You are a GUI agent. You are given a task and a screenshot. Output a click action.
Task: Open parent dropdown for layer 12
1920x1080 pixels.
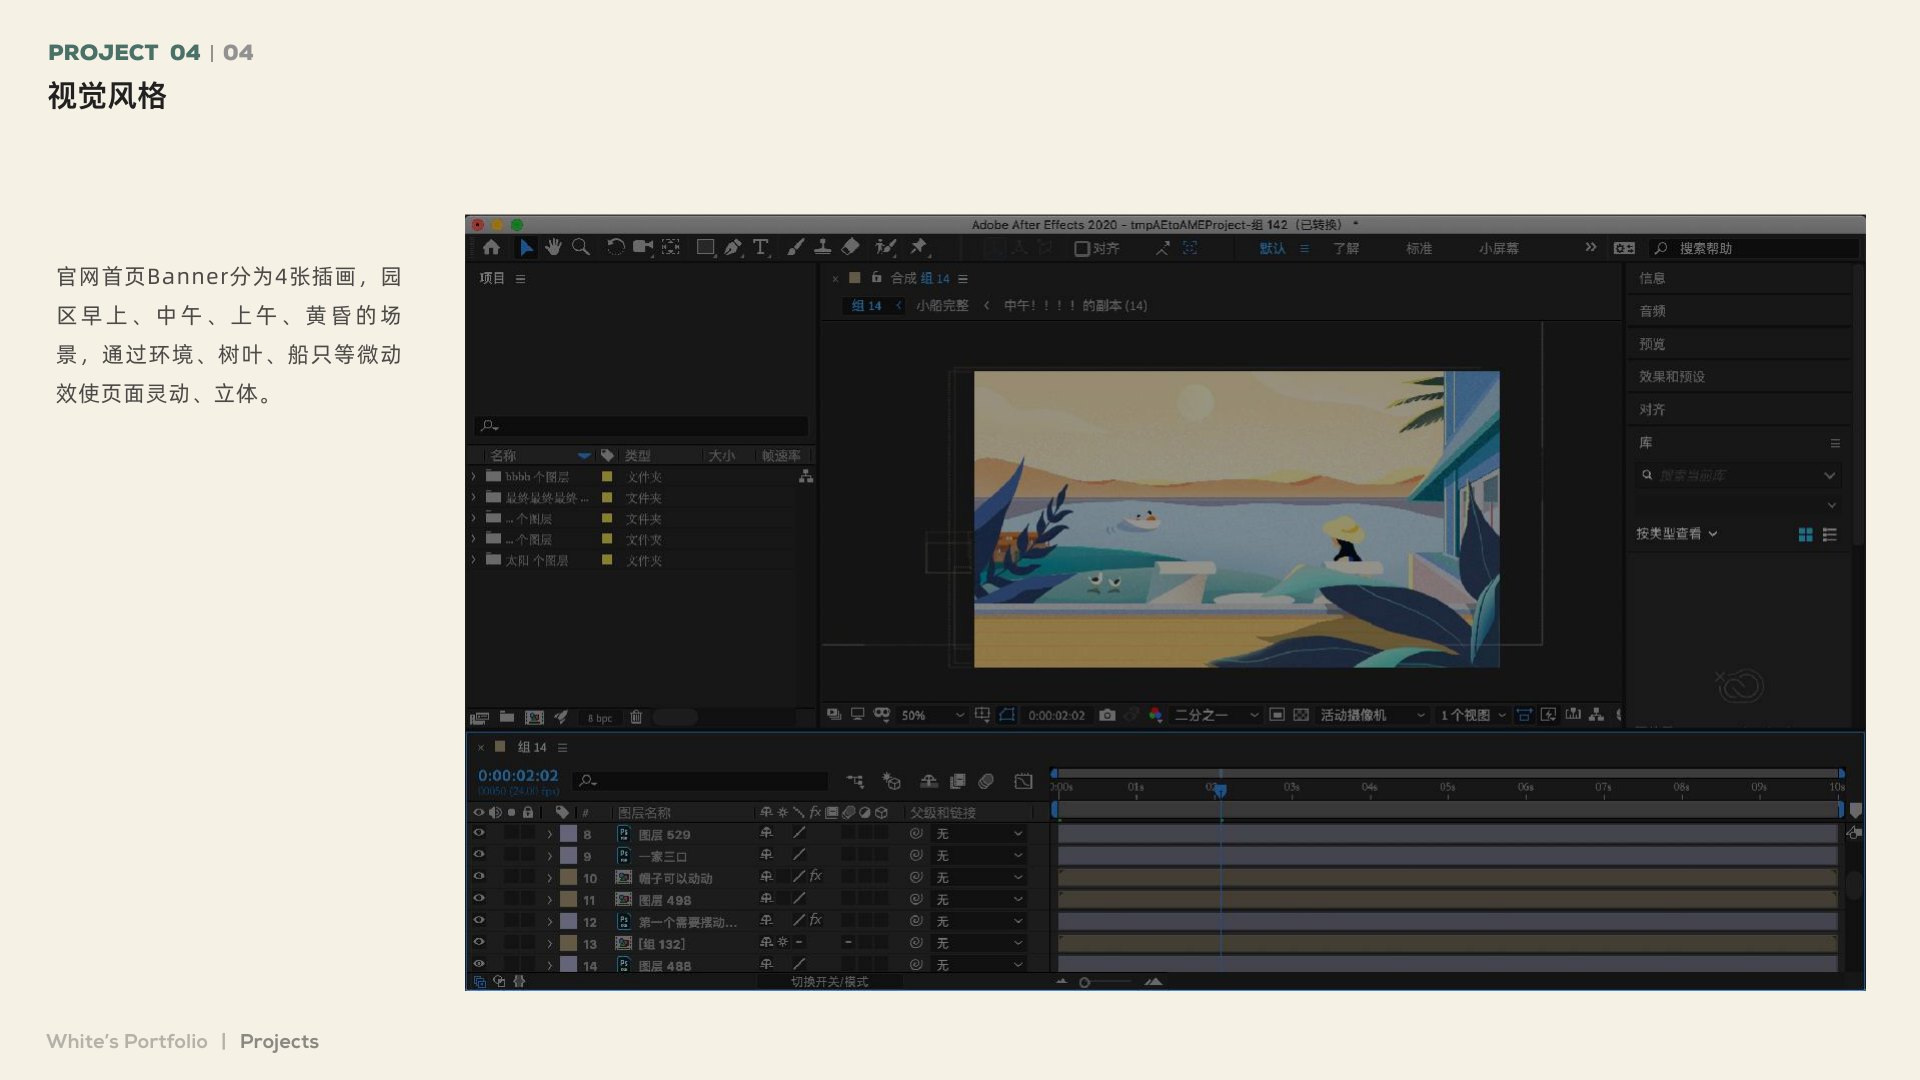(x=979, y=921)
